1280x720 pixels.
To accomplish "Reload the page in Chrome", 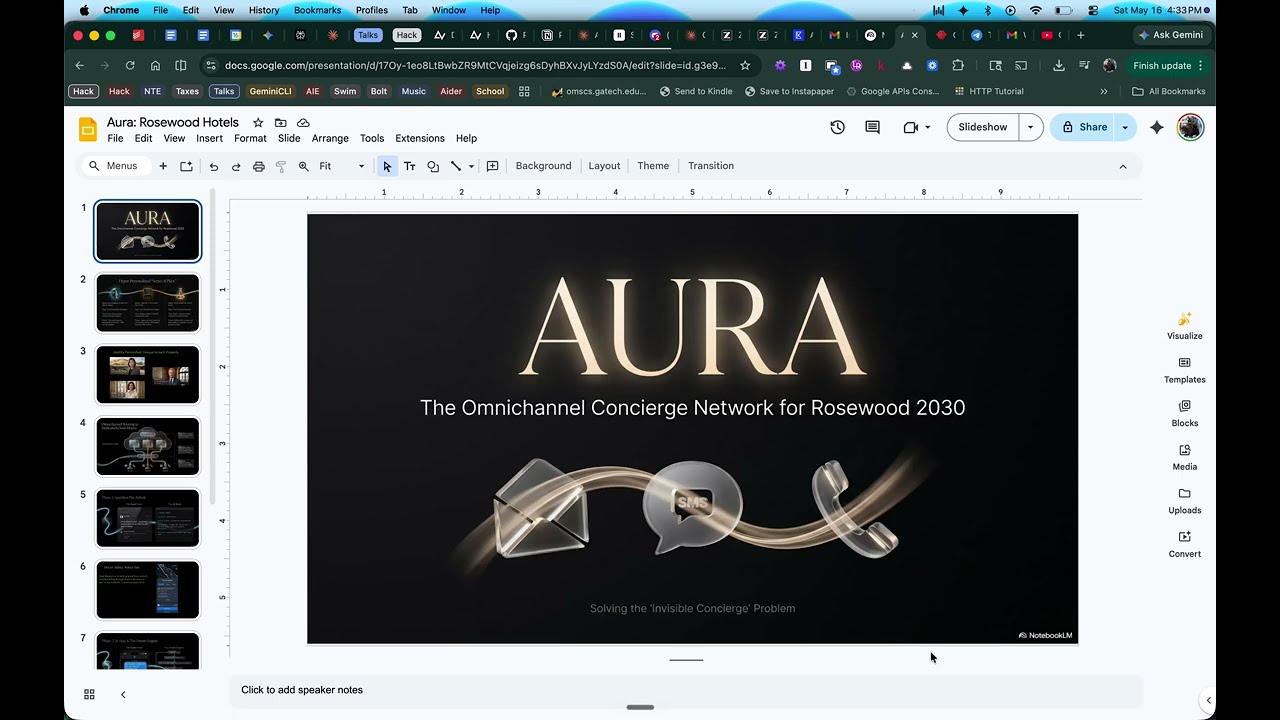I will [130, 65].
